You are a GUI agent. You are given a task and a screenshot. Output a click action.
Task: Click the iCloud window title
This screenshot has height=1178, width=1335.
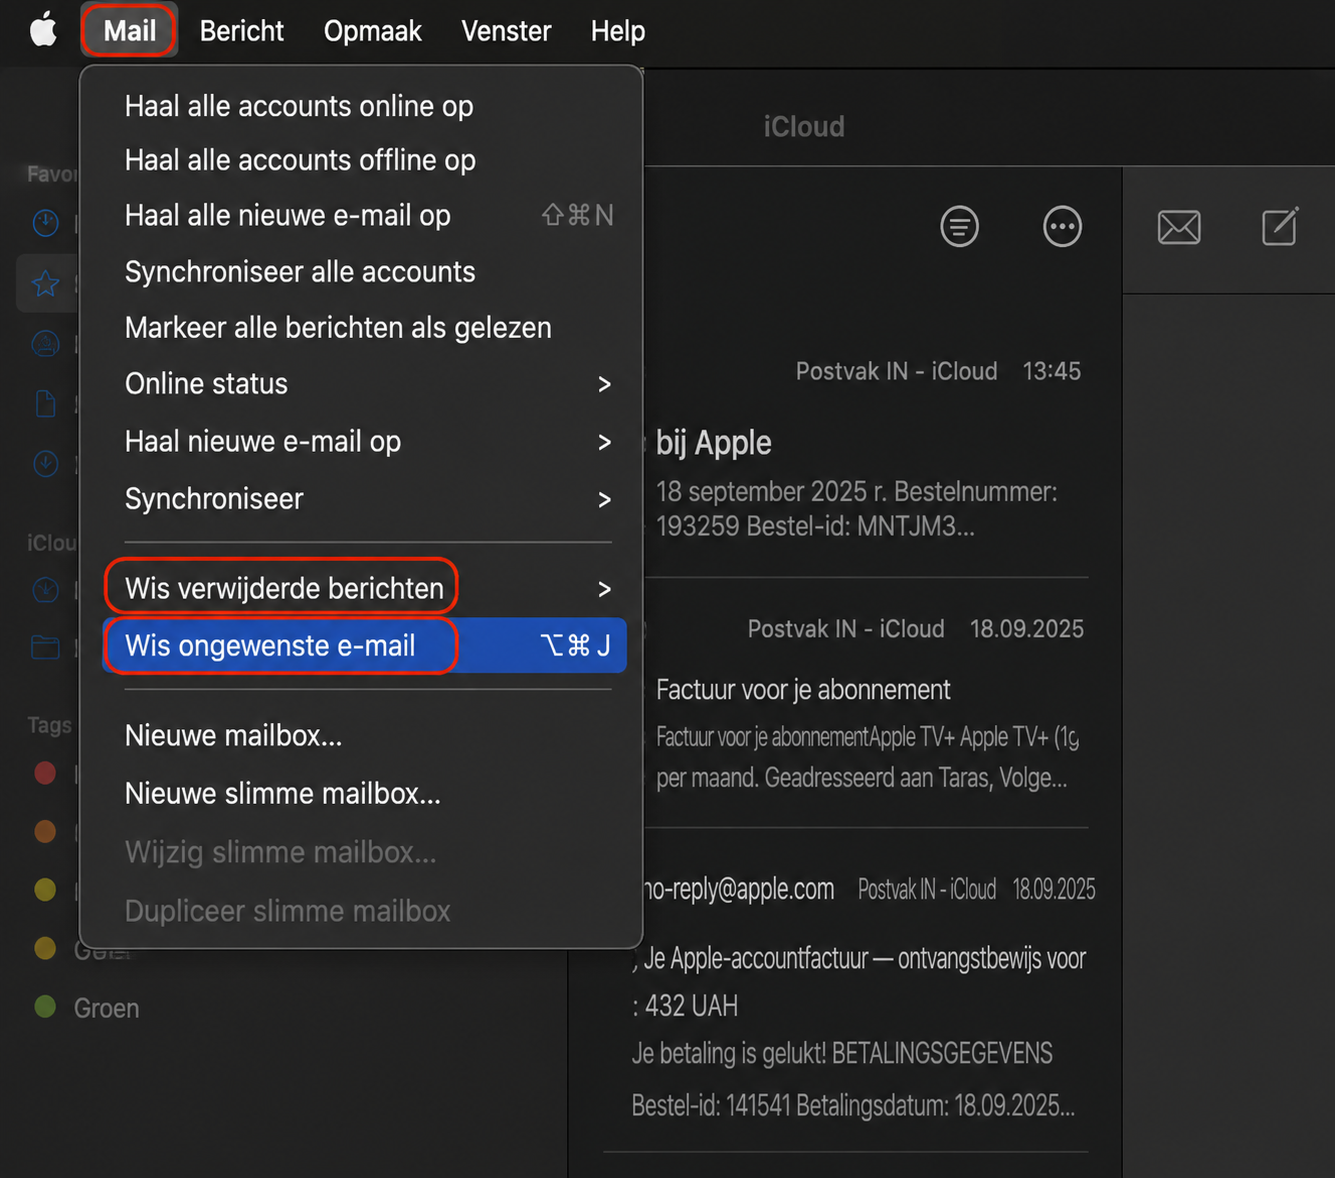pos(804,127)
